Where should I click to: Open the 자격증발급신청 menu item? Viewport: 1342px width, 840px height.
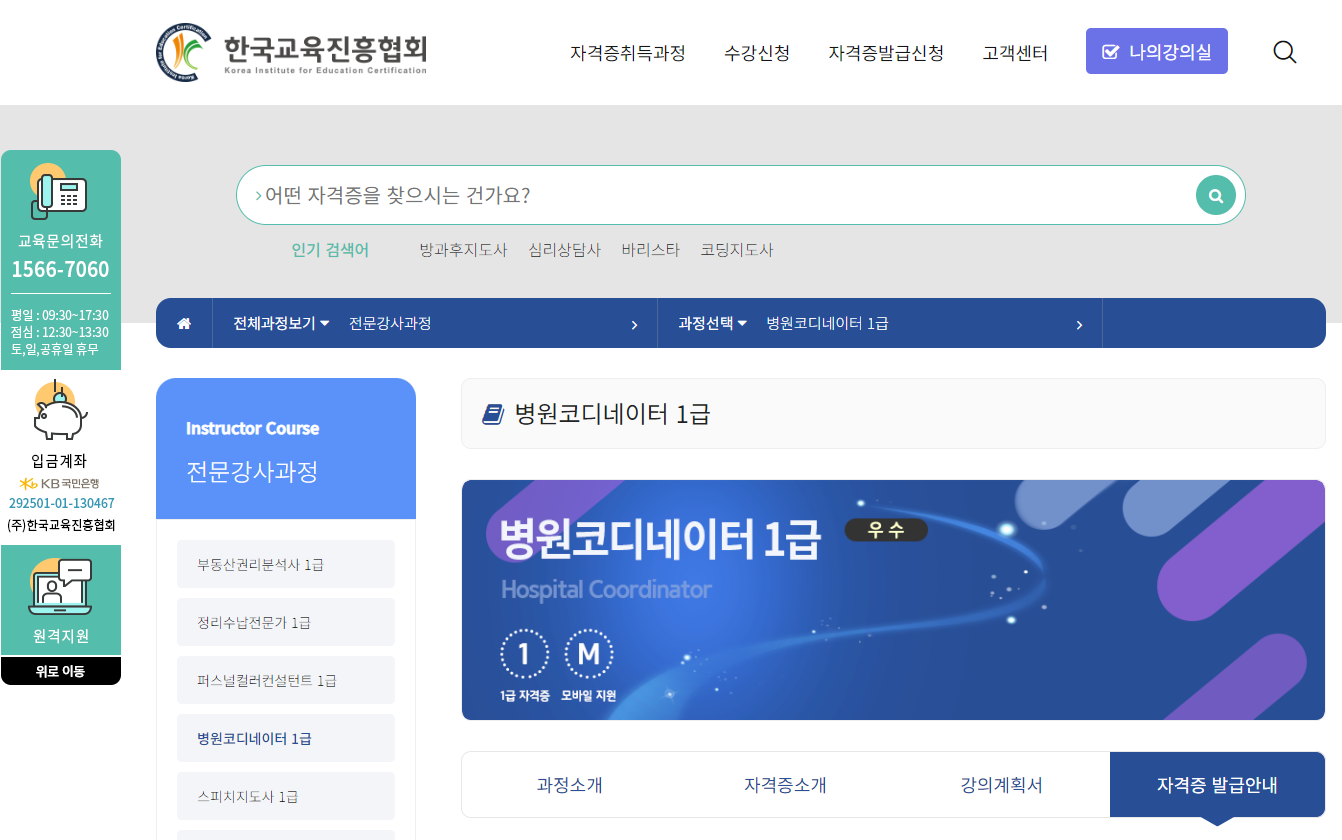887,53
